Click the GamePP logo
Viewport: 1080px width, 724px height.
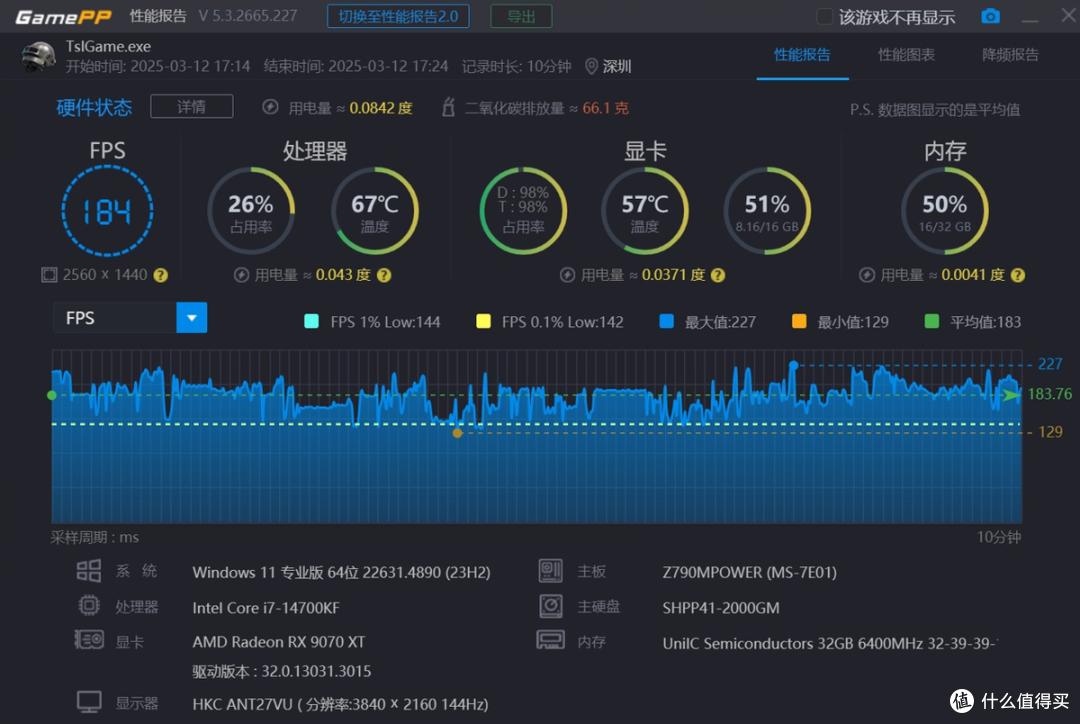63,17
